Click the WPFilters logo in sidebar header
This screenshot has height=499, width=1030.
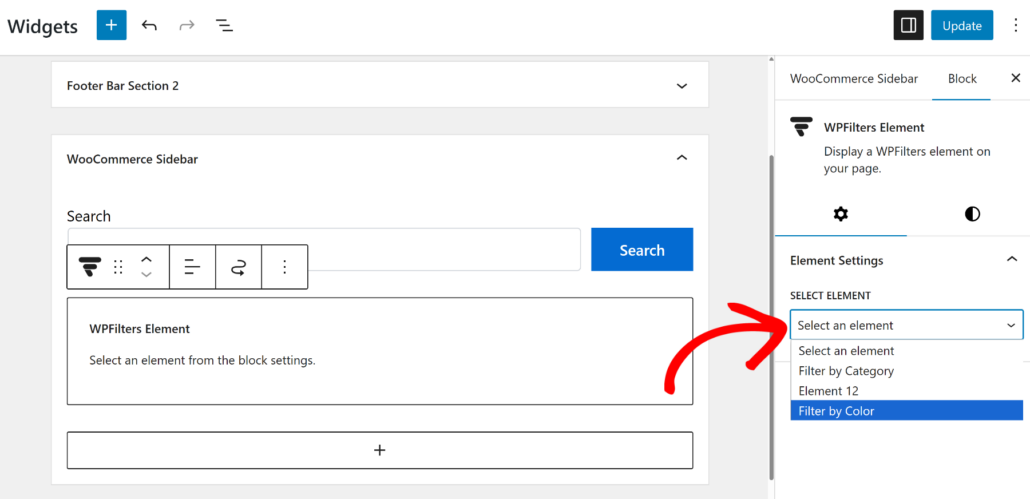click(801, 126)
